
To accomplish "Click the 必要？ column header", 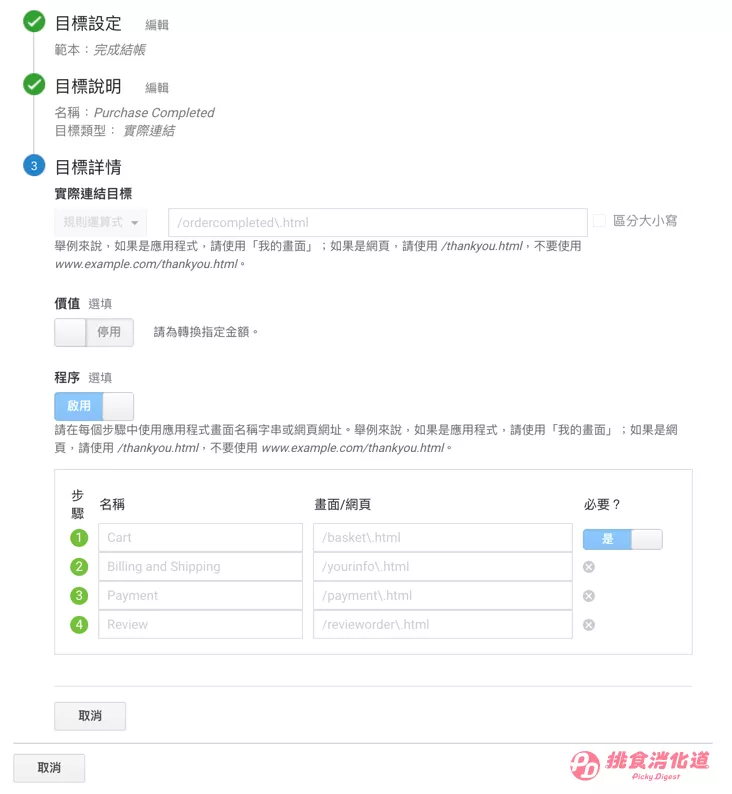I will tap(602, 504).
